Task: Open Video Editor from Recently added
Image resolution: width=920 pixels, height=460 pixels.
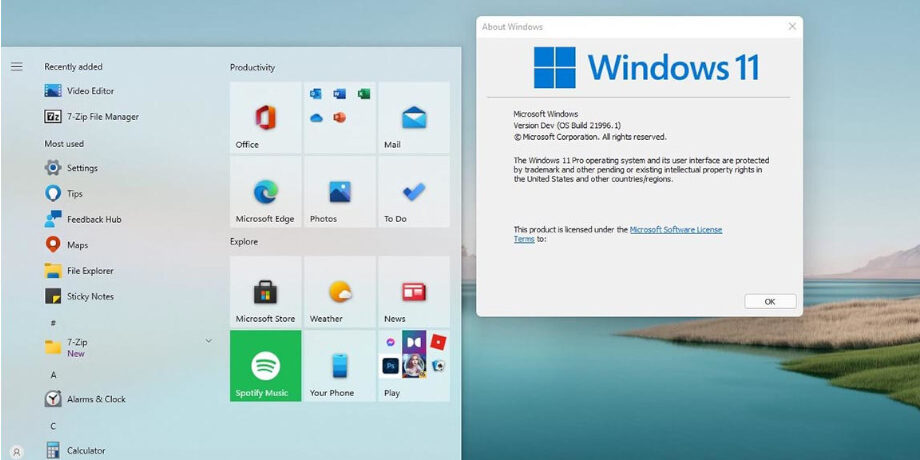Action: (79, 91)
